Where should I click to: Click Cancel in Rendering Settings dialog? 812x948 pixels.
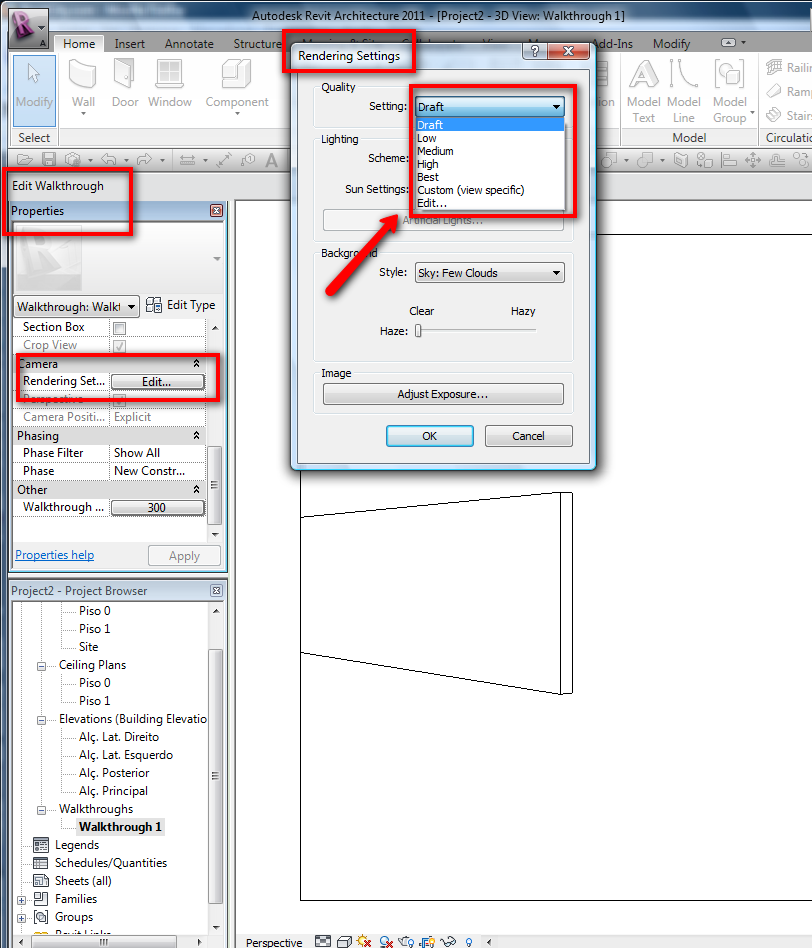(x=528, y=436)
